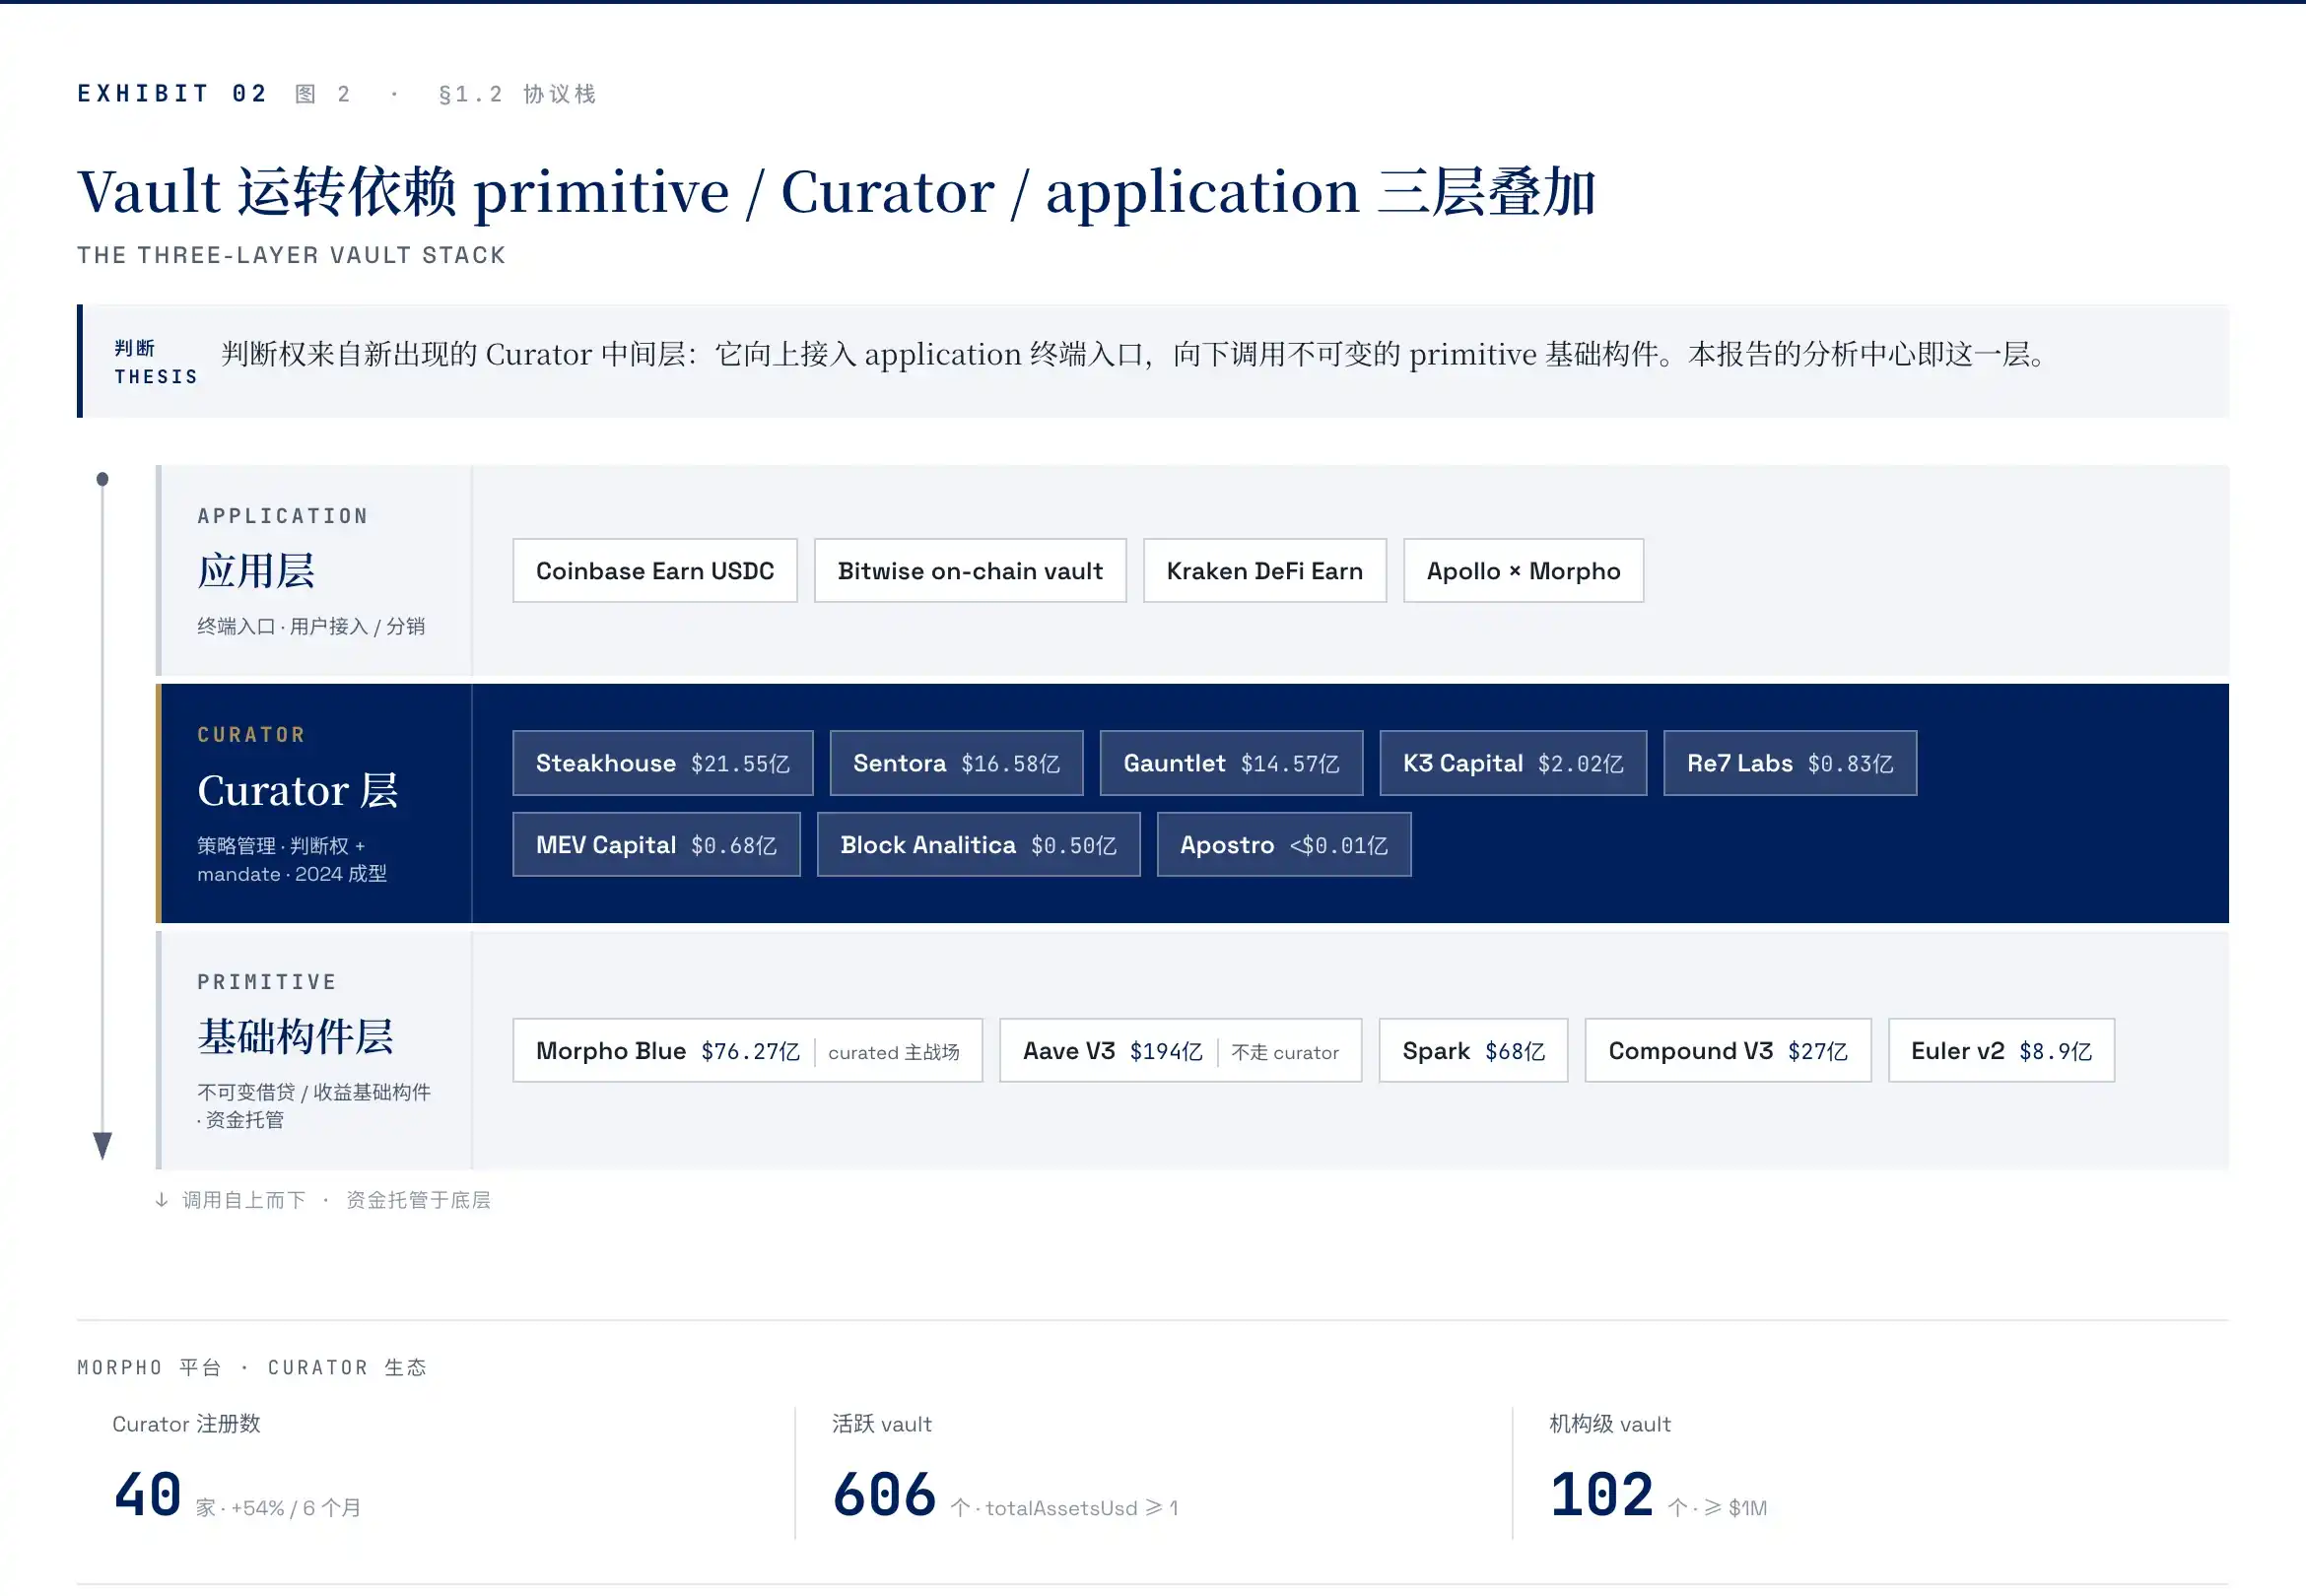
Task: Click the Curator 层 heading
Action: coord(298,790)
